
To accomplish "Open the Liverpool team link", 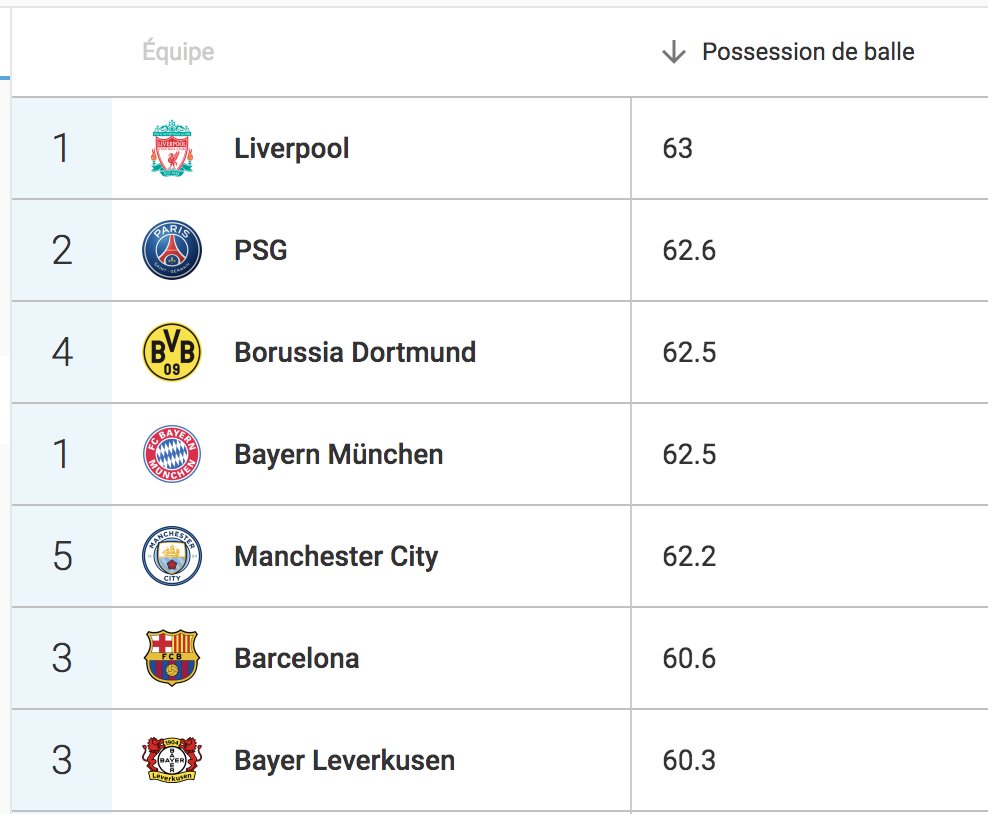I will pyautogui.click(x=292, y=149).
